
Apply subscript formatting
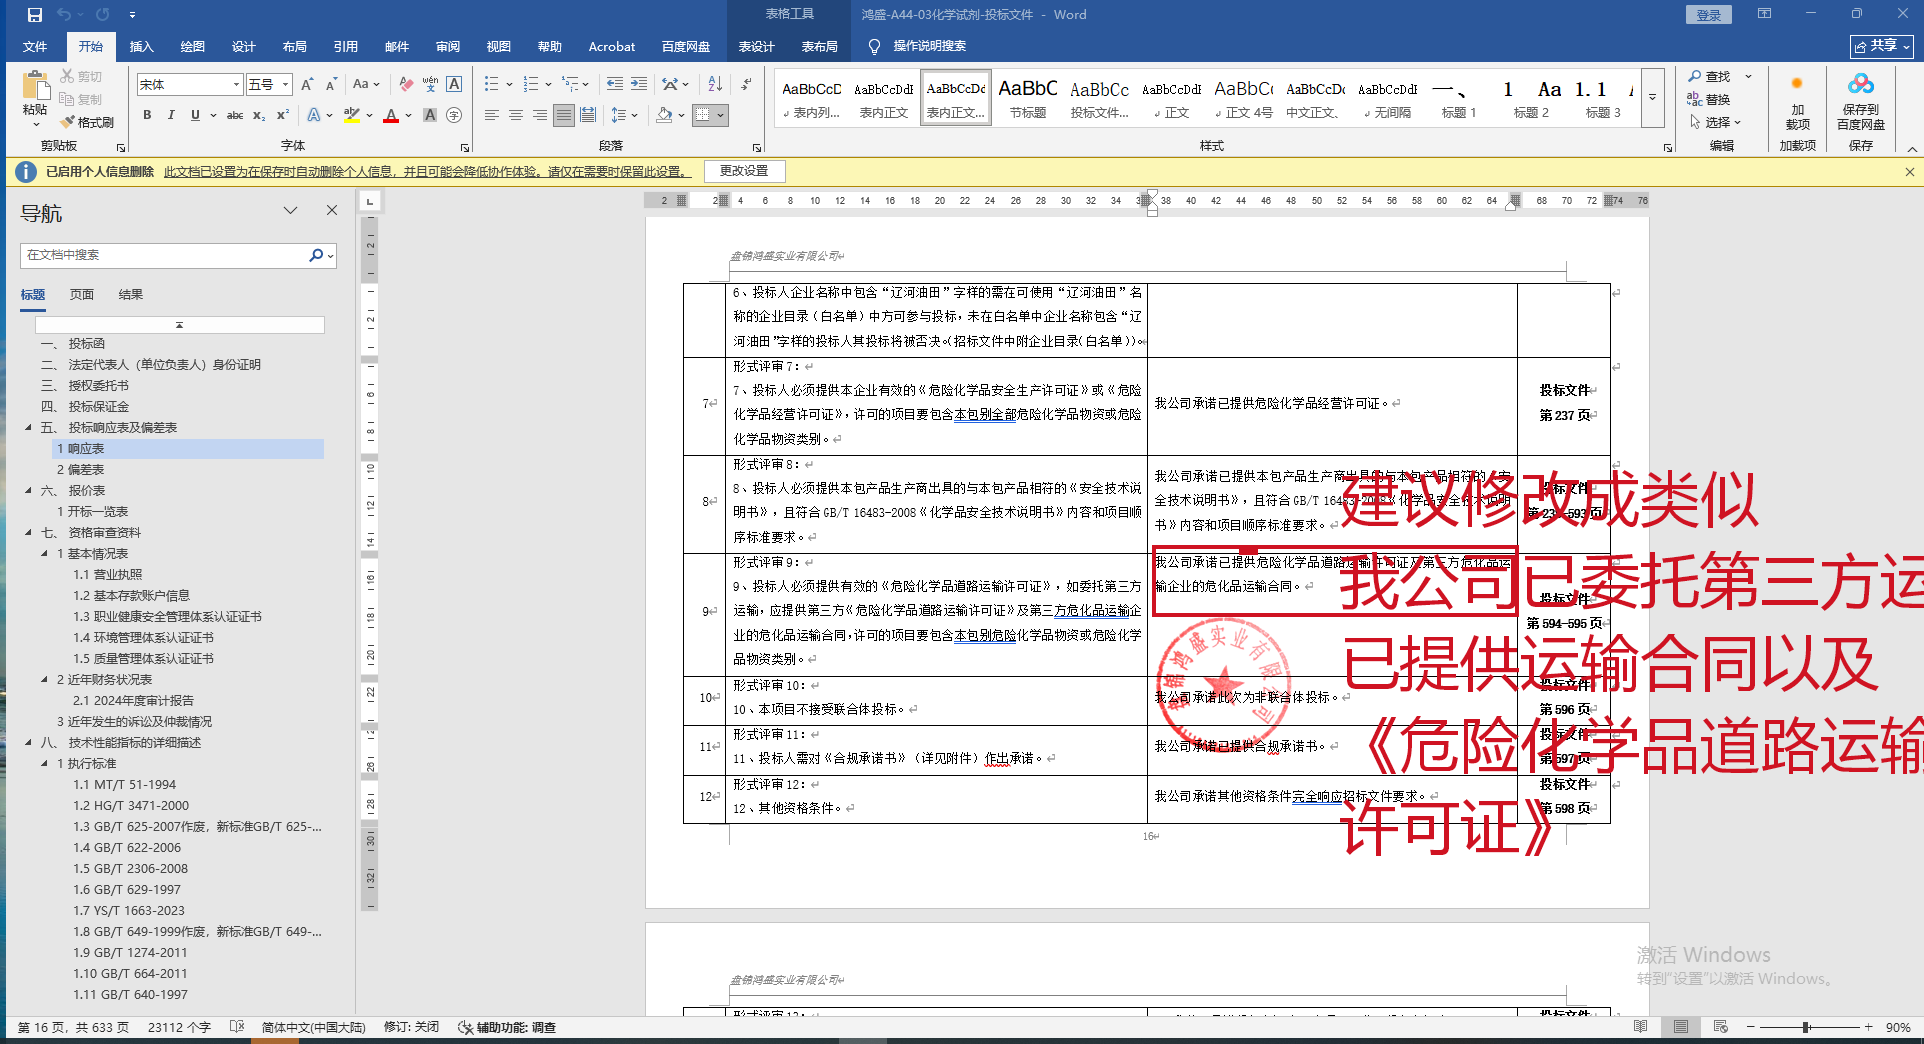pos(259,115)
